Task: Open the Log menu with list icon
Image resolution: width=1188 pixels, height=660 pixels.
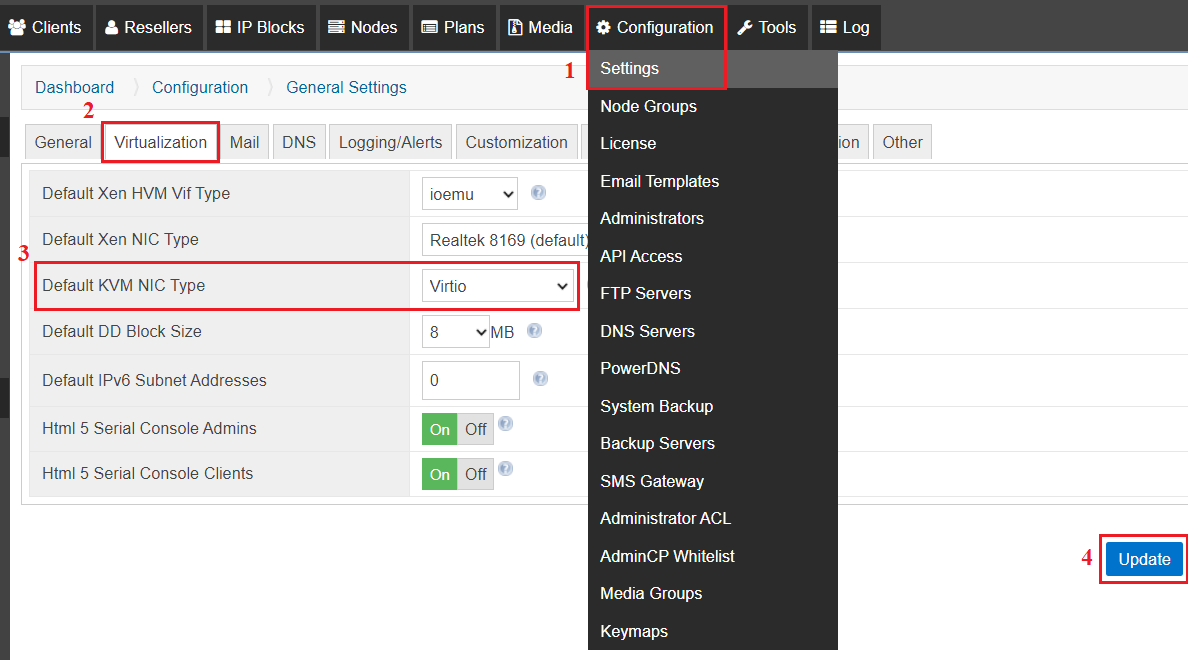Action: click(x=846, y=27)
